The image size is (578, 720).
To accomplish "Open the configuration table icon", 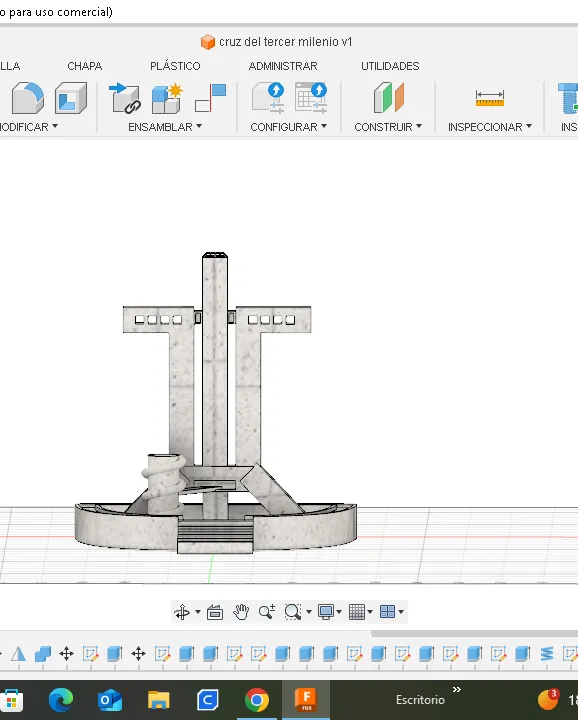I will 311,97.
